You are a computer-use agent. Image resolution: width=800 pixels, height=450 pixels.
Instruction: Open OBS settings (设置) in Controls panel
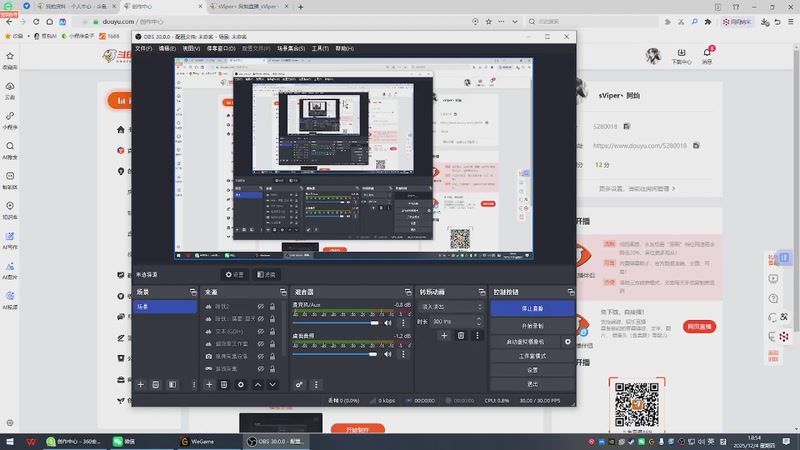(x=532, y=369)
